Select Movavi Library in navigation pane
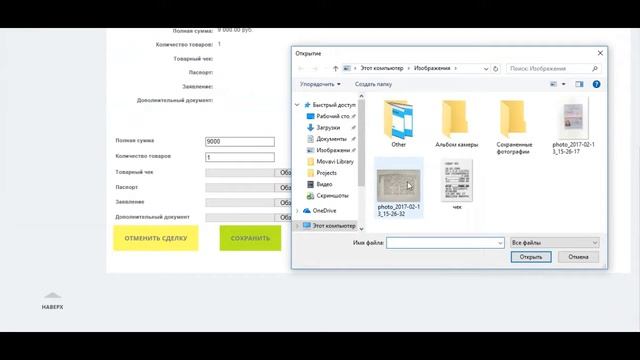Viewport: 640px width, 360px height. (331, 162)
